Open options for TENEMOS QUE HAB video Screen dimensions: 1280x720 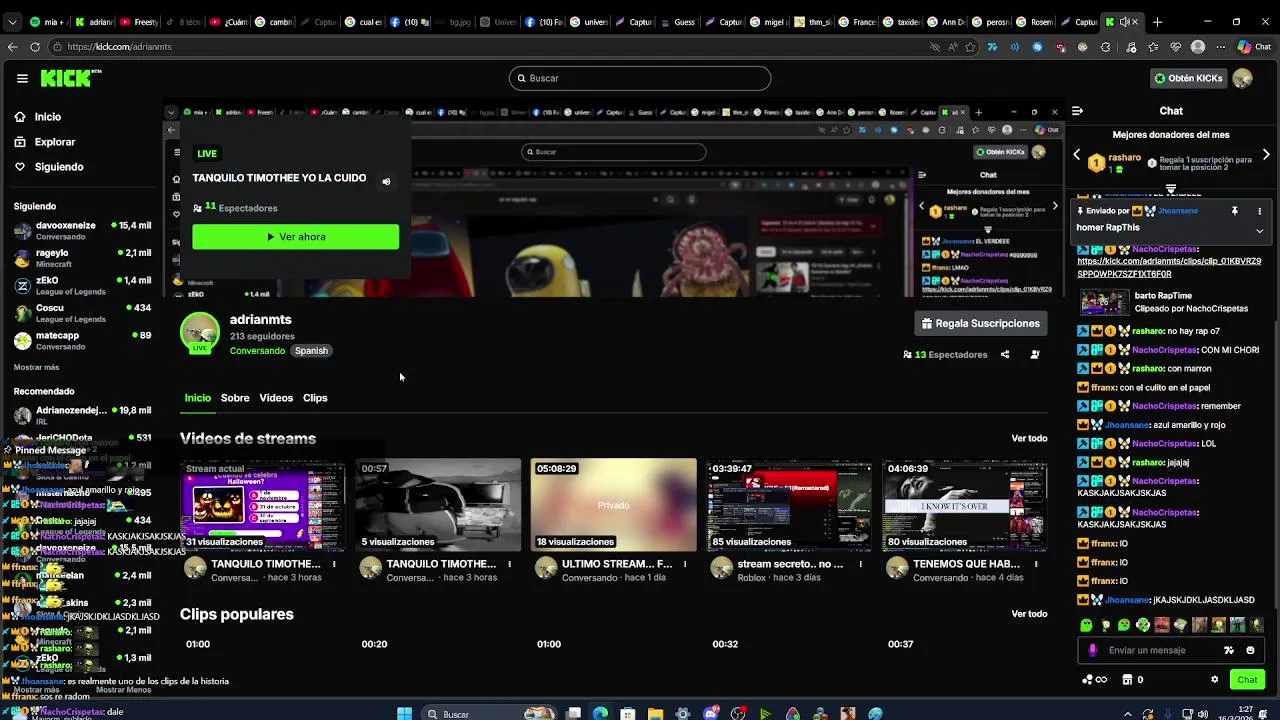coord(1036,564)
